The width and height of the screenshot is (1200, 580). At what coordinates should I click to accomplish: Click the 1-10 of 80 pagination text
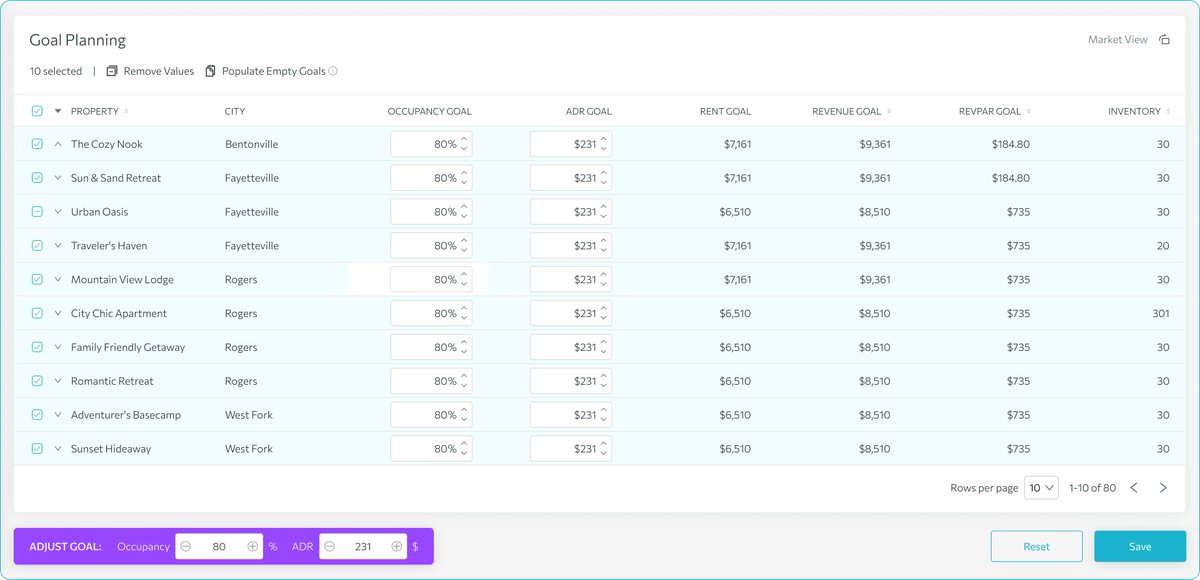click(1092, 488)
